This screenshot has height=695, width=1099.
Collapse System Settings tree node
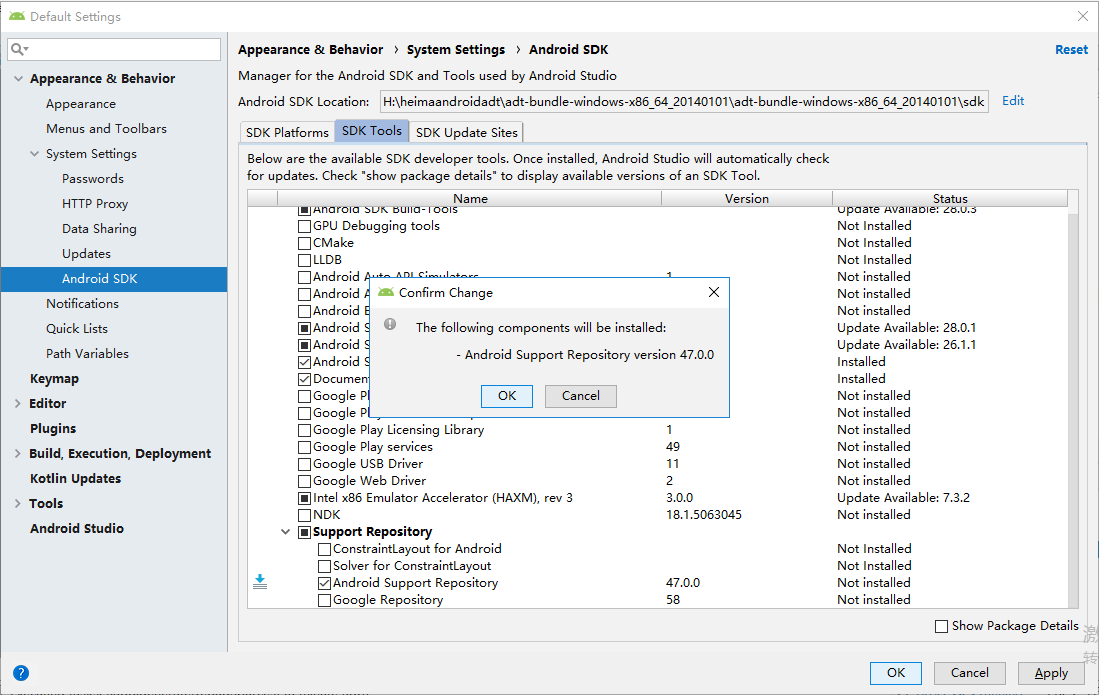point(34,153)
